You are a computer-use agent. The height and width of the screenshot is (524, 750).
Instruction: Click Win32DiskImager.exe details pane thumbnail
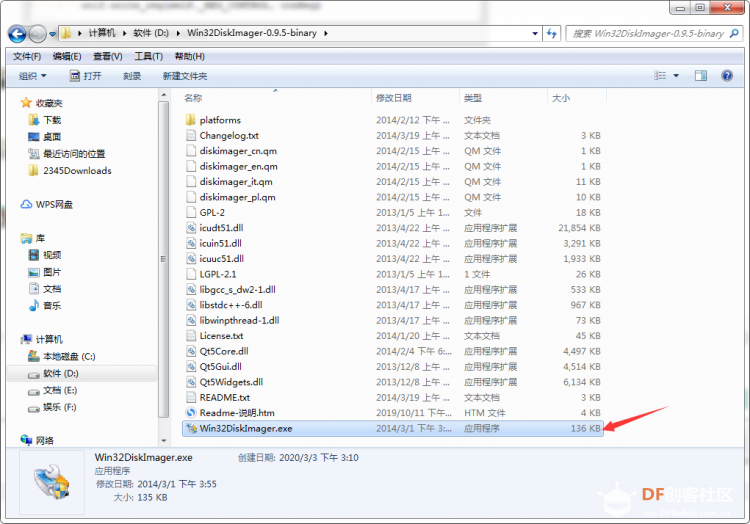pos(52,482)
